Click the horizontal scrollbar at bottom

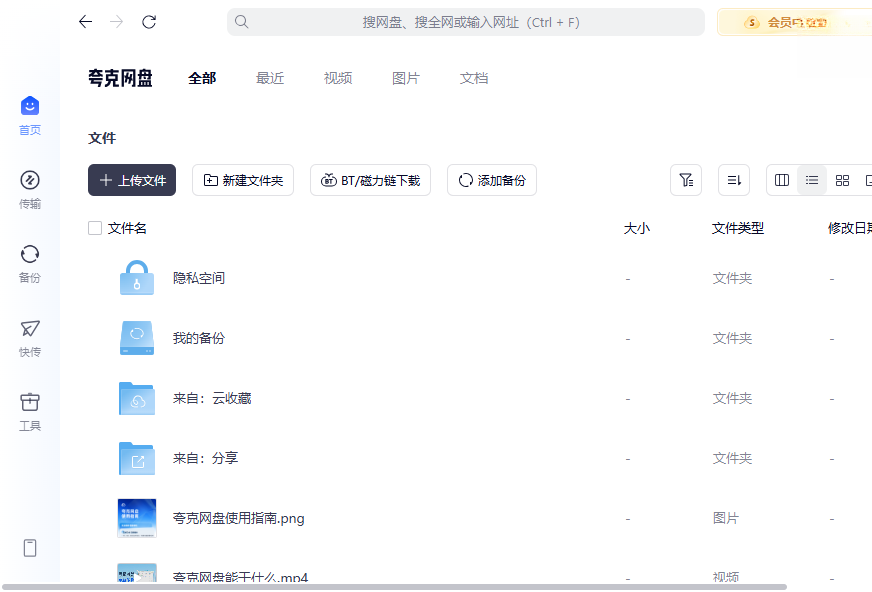(394, 587)
